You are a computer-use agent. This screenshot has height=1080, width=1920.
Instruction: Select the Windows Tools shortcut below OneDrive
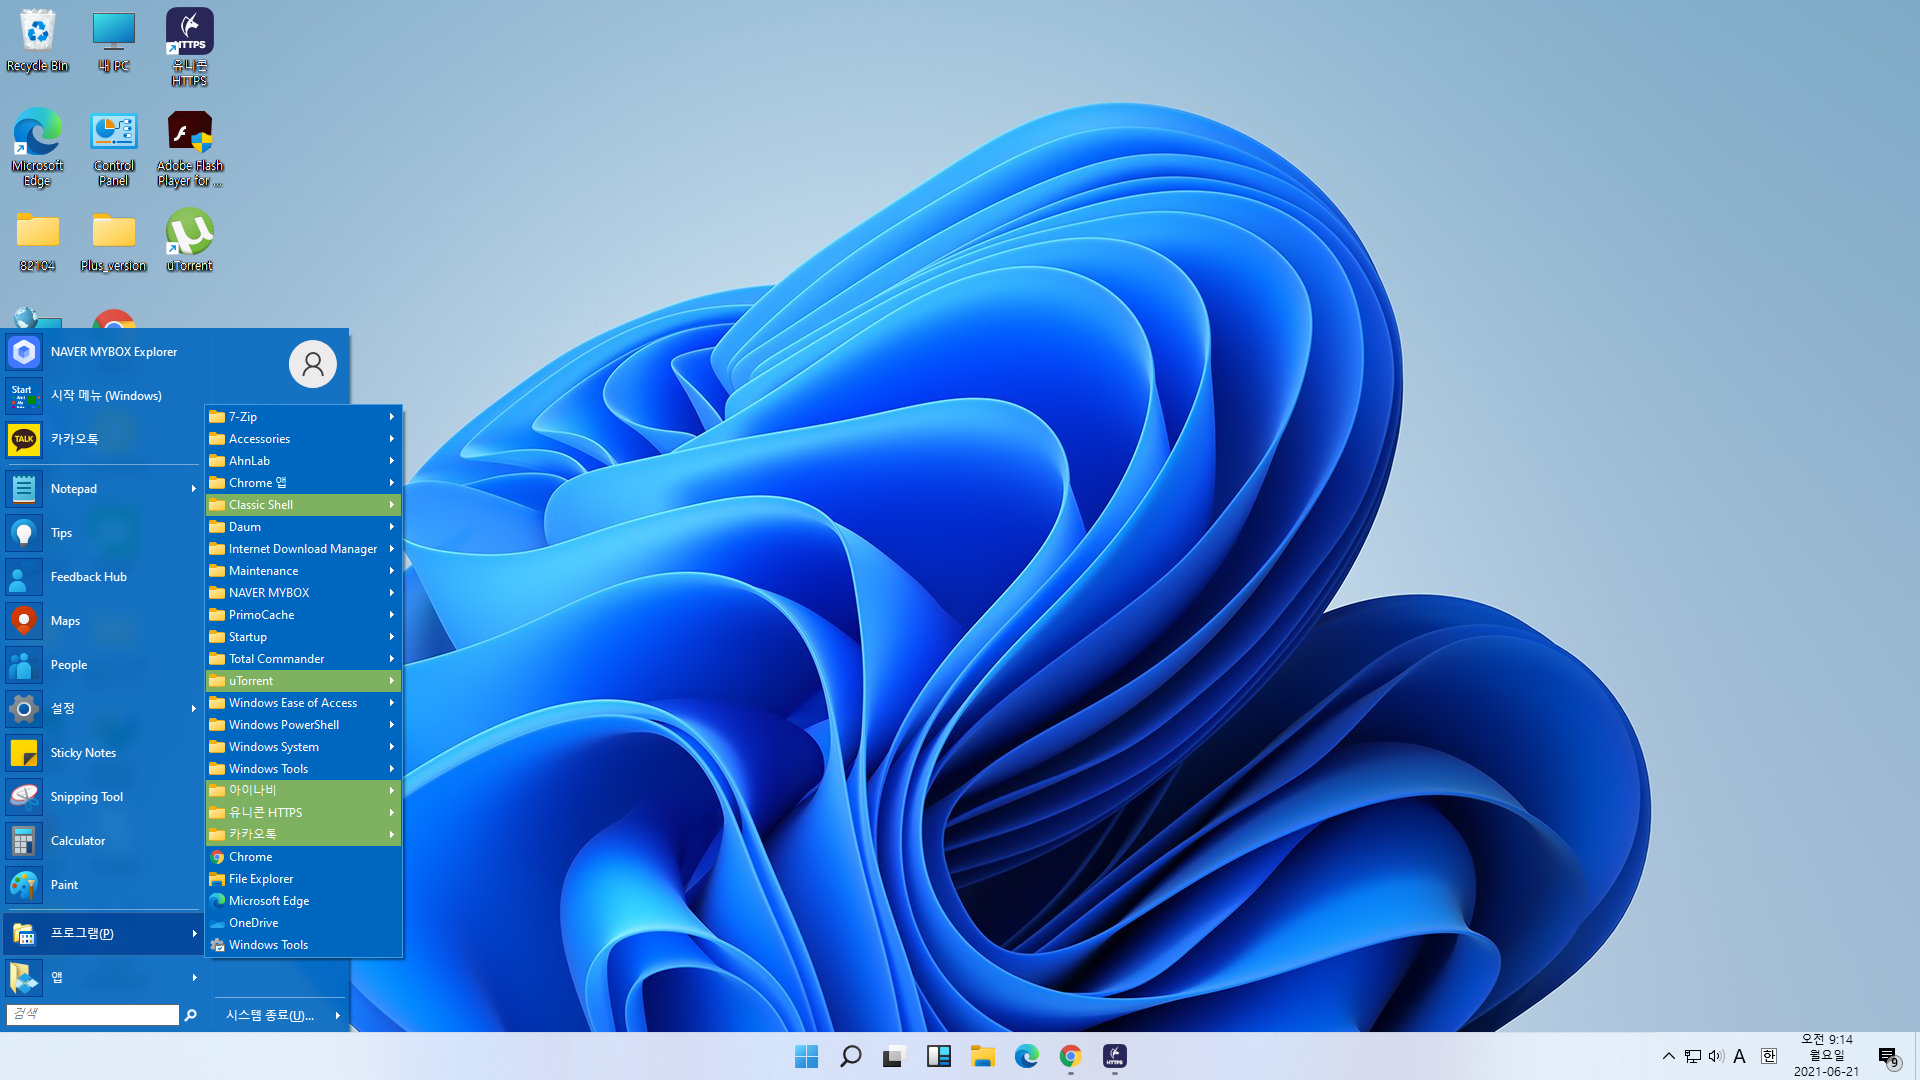click(303, 945)
